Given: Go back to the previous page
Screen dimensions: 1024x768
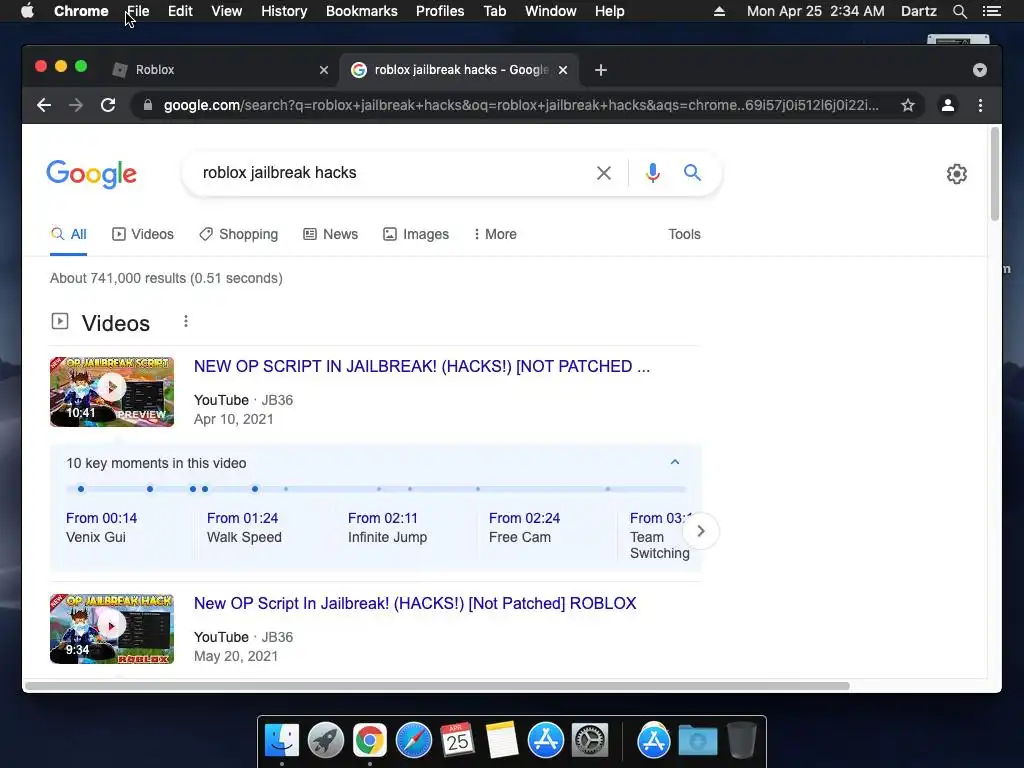Looking at the screenshot, I should coord(44,105).
